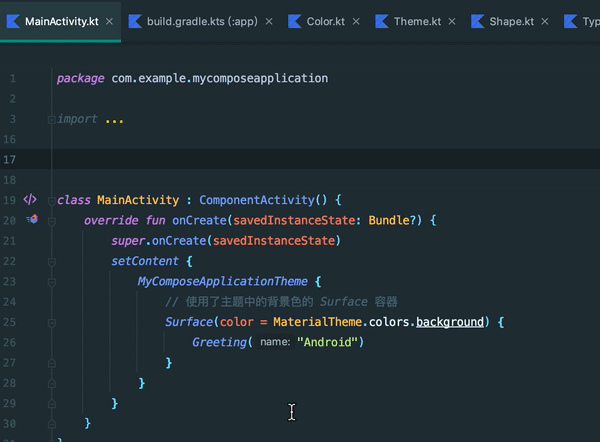Click the related XML gutter icon on line 19
The width and height of the screenshot is (600, 442).
30,200
